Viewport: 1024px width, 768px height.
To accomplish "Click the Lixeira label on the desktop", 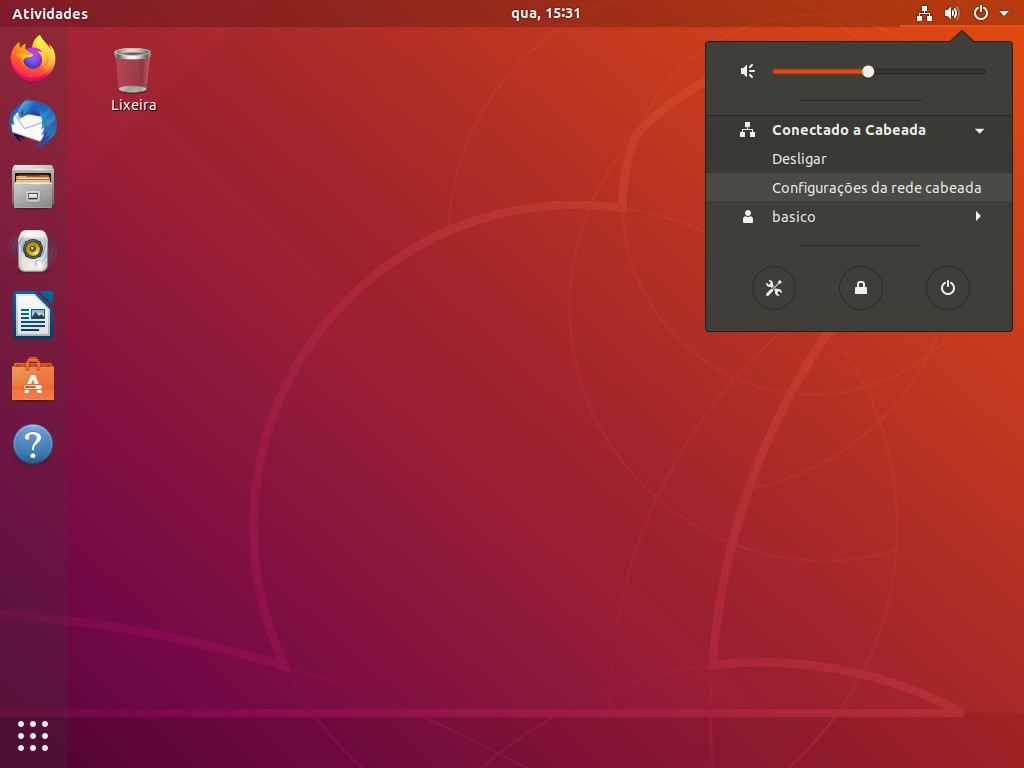I will tap(133, 105).
